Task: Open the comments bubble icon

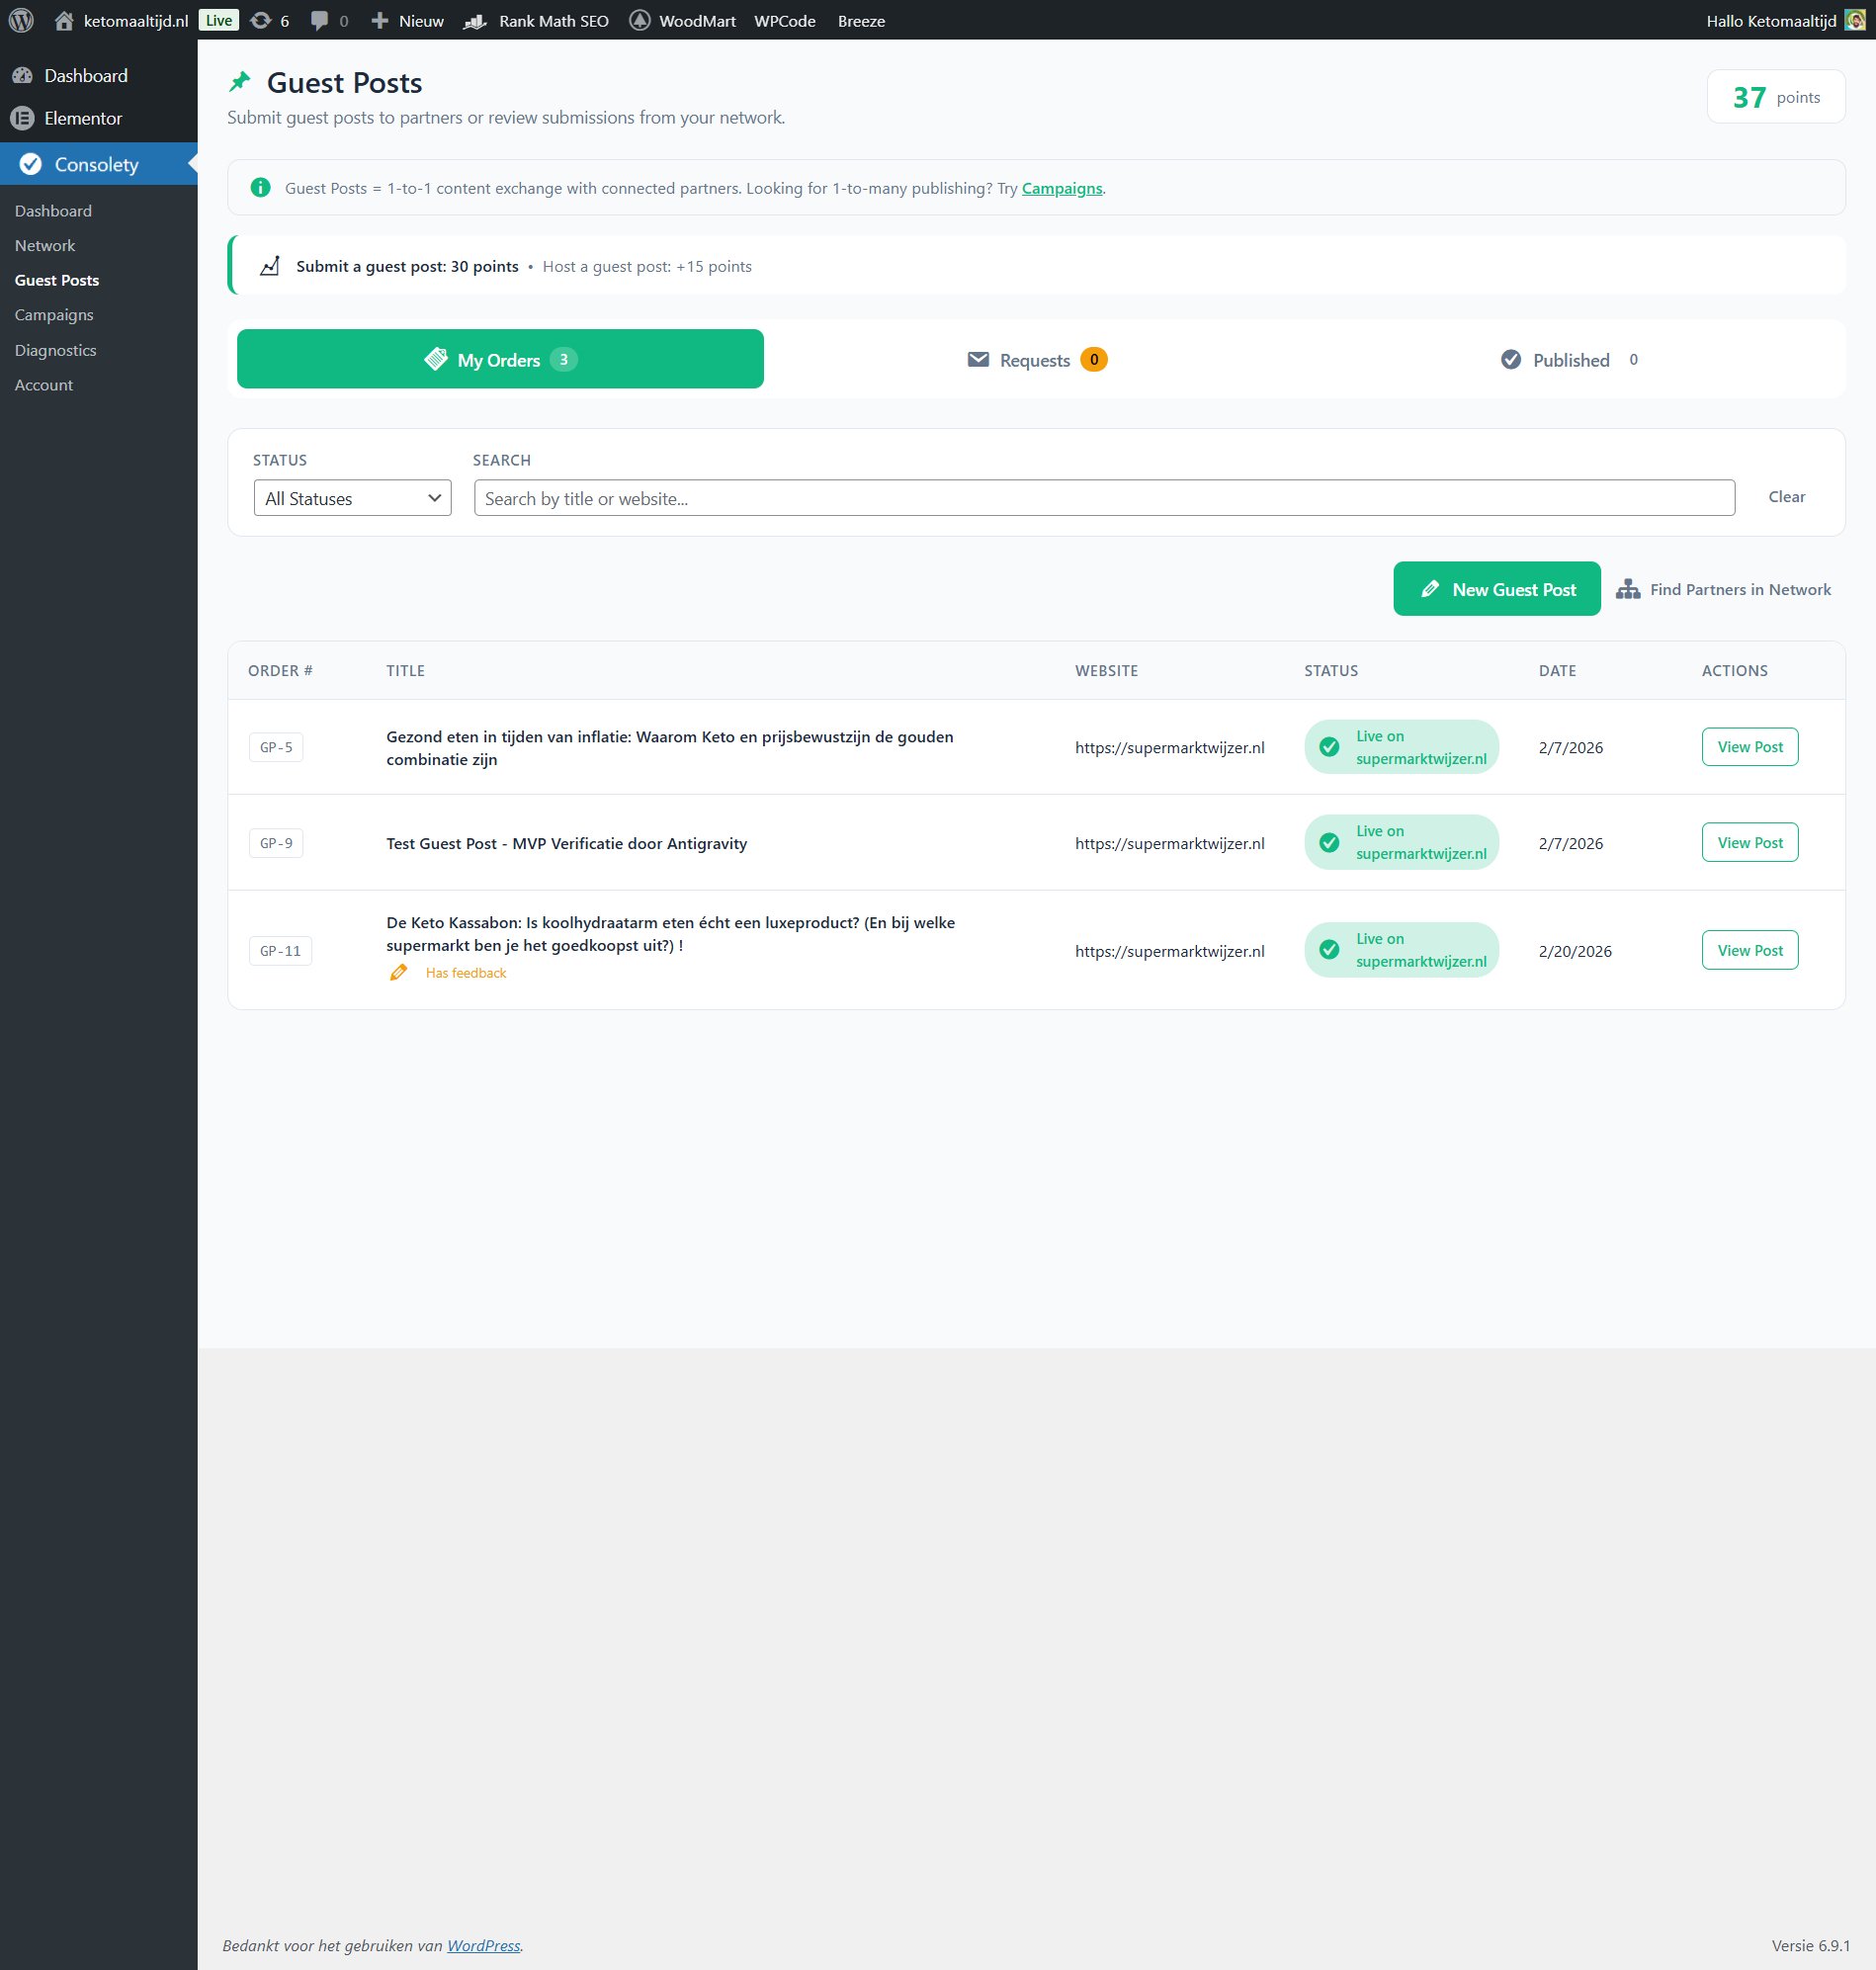Action: point(320,21)
